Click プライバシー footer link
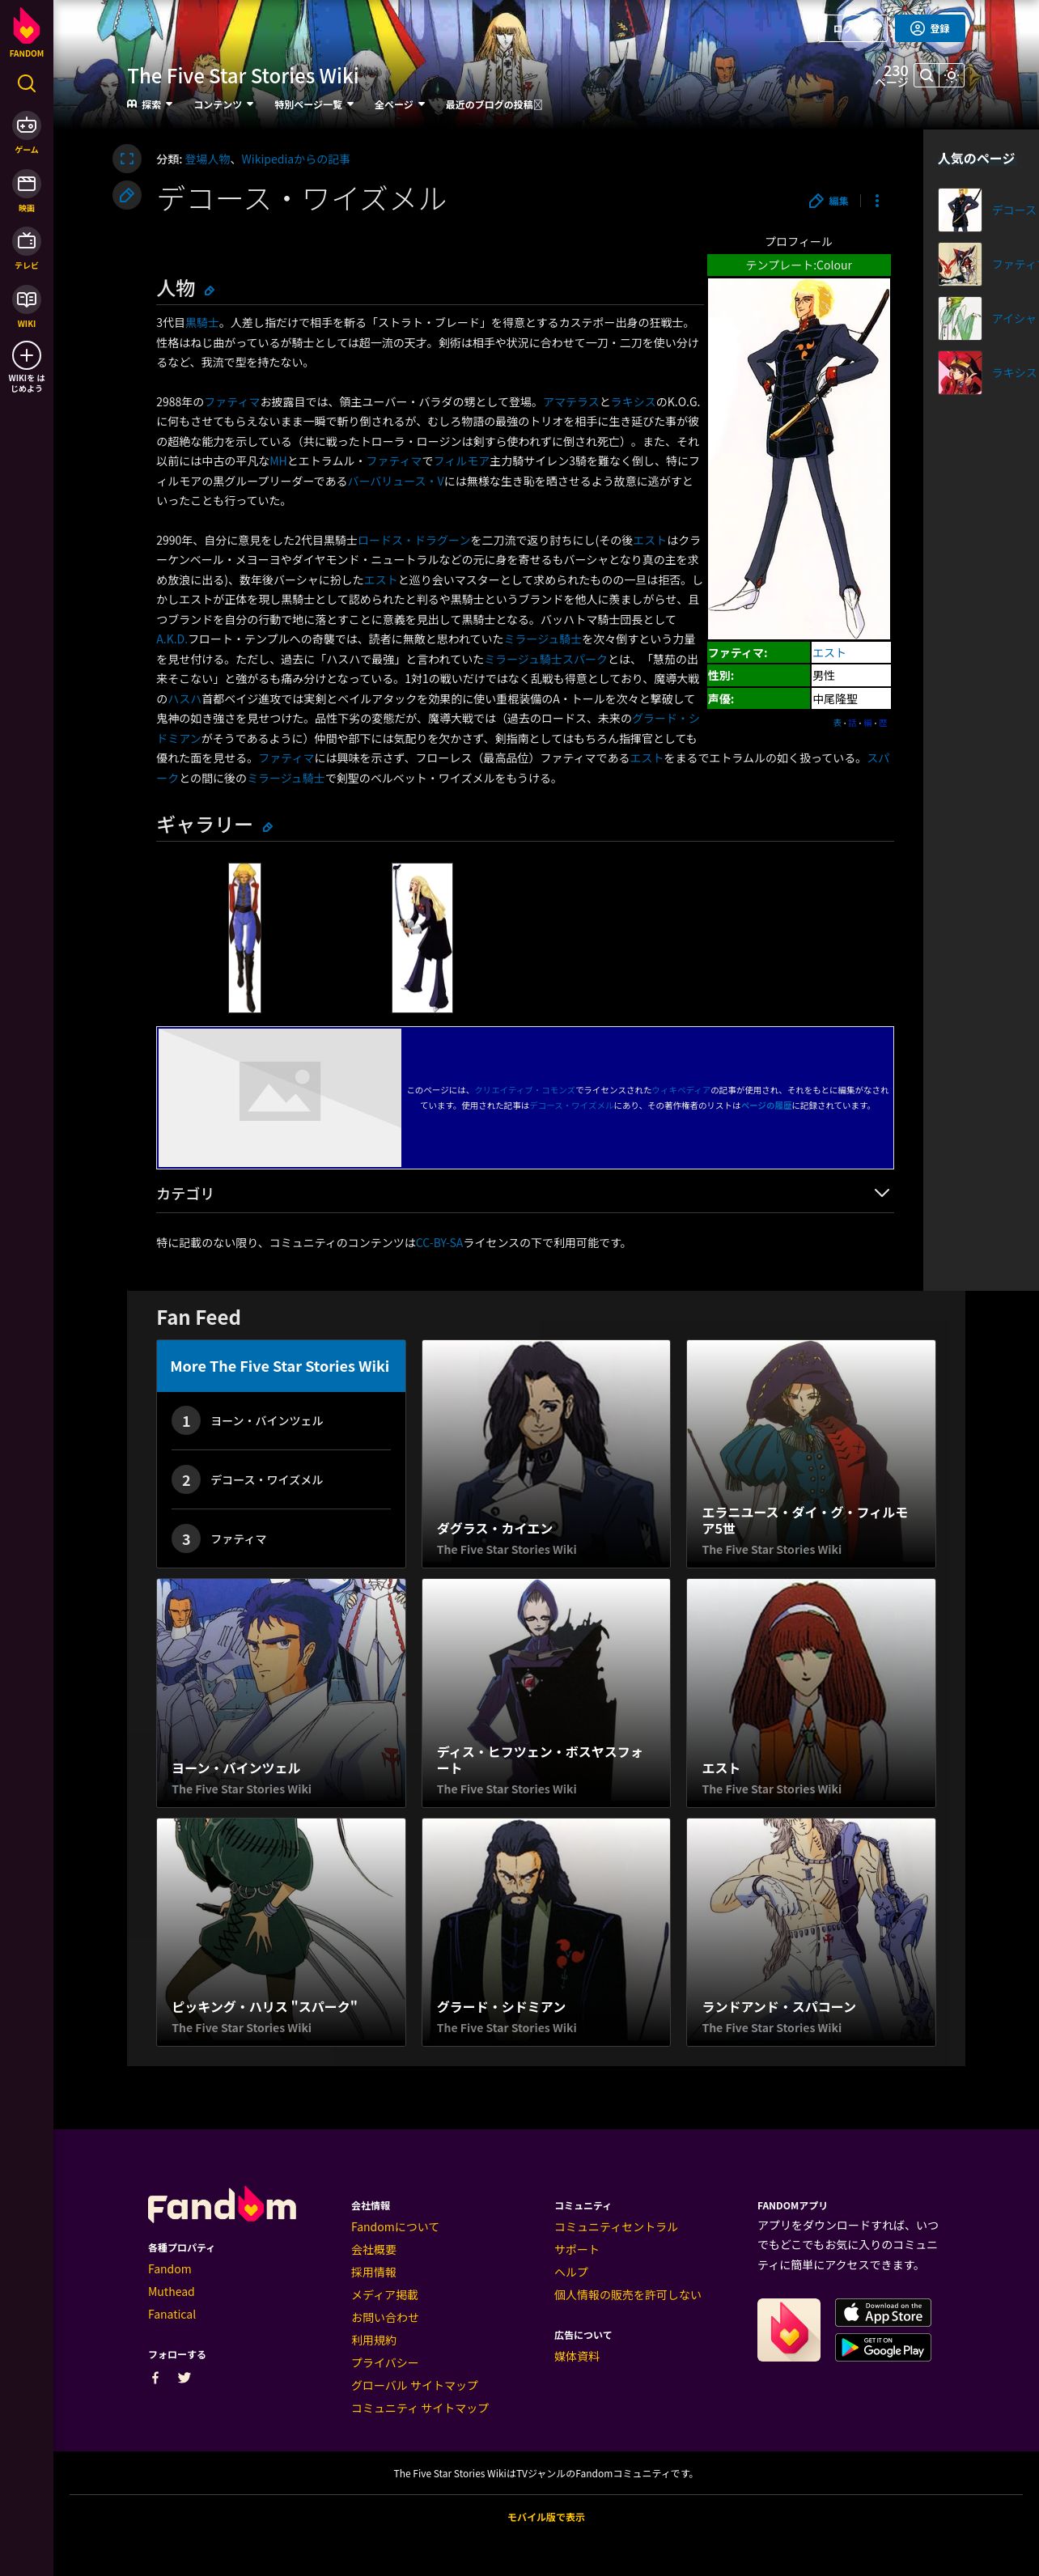Image resolution: width=1039 pixels, height=2576 pixels. point(385,2363)
